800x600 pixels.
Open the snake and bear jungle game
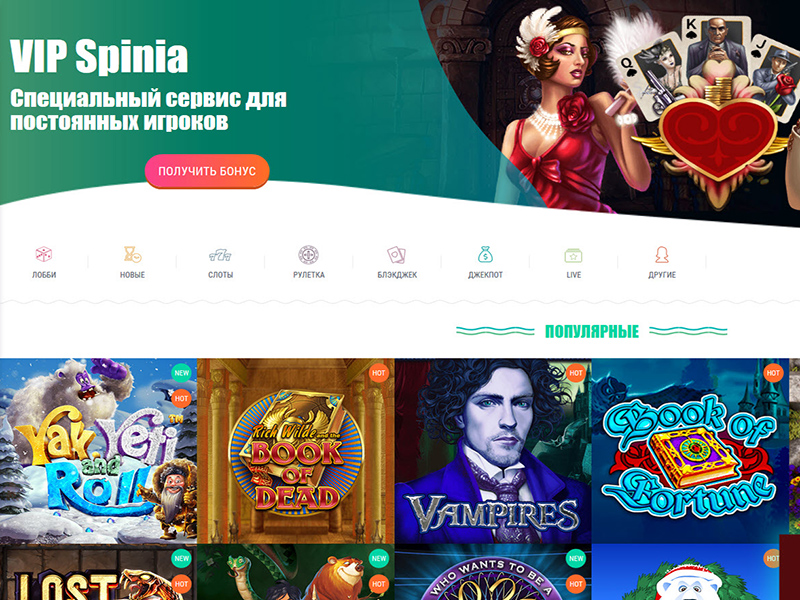tap(295, 572)
